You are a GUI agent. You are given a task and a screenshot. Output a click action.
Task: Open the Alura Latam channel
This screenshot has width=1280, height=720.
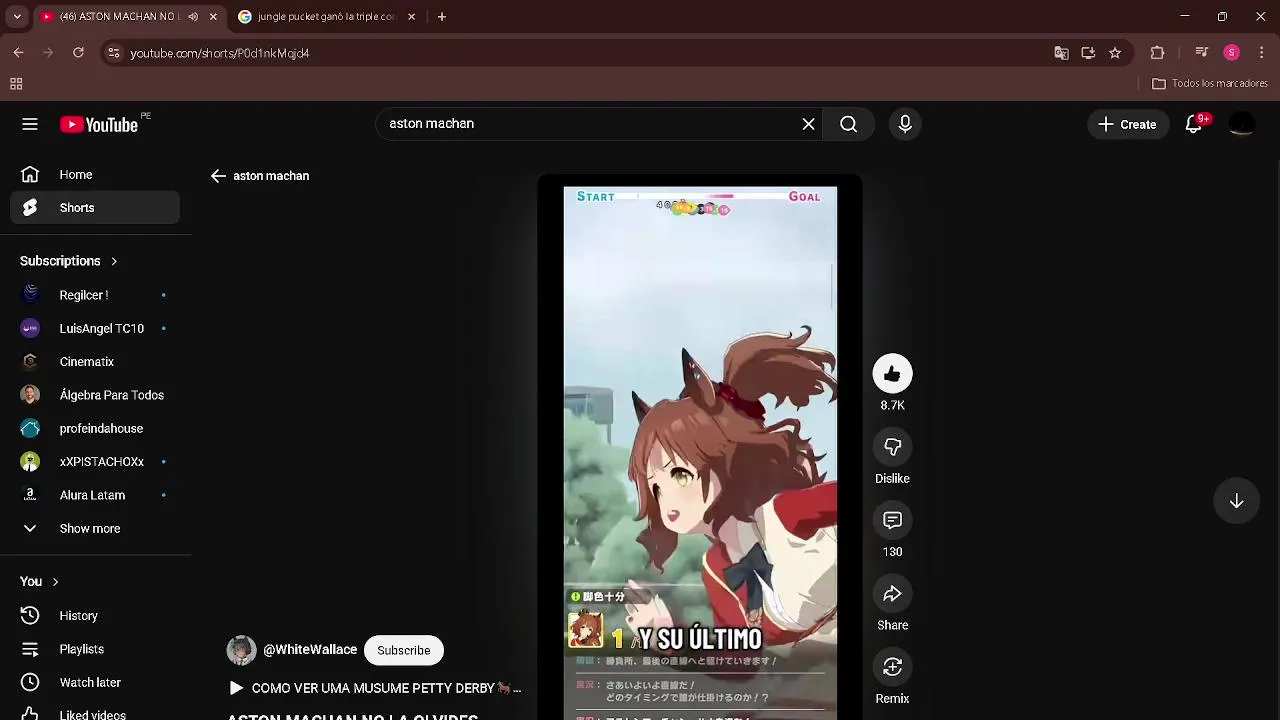pos(95,495)
